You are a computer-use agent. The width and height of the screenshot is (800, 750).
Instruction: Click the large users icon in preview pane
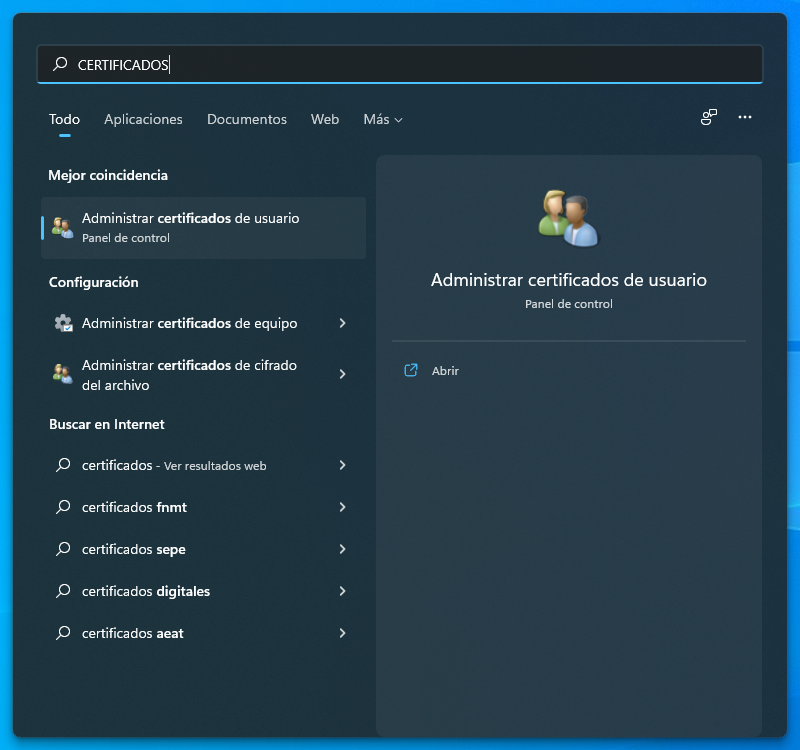click(568, 218)
